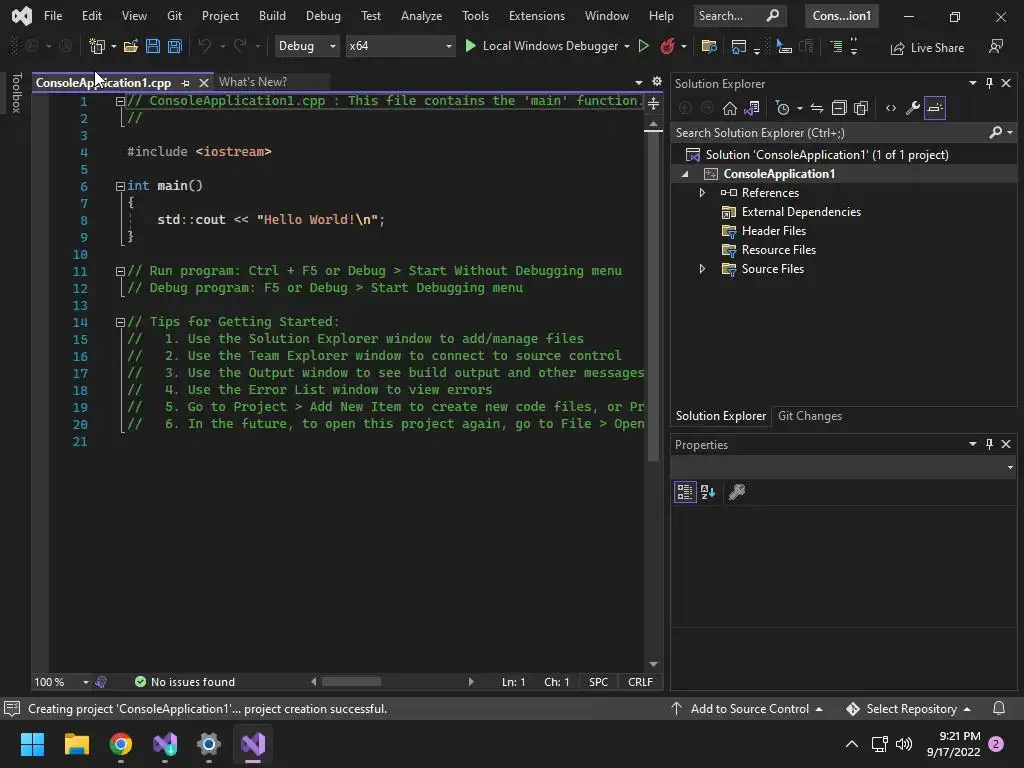This screenshot has height=768, width=1024.
Task: Start Without Debugging outline play icon
Action: coord(643,46)
